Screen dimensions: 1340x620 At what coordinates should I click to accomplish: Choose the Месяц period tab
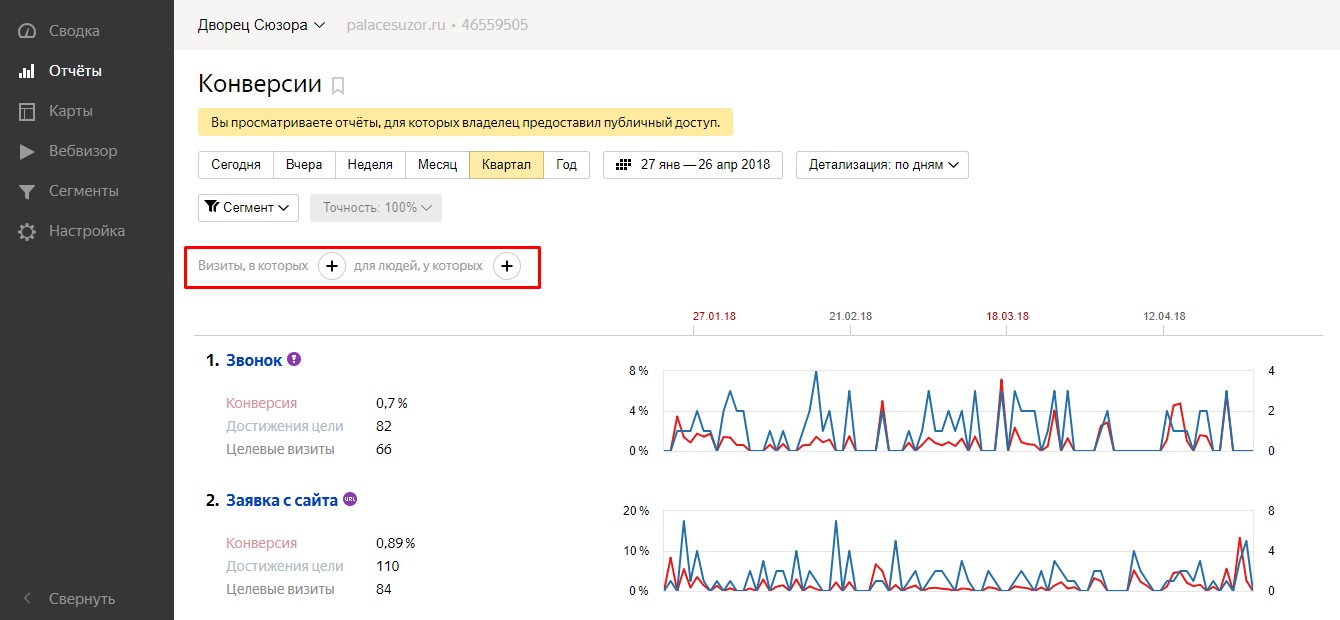437,165
